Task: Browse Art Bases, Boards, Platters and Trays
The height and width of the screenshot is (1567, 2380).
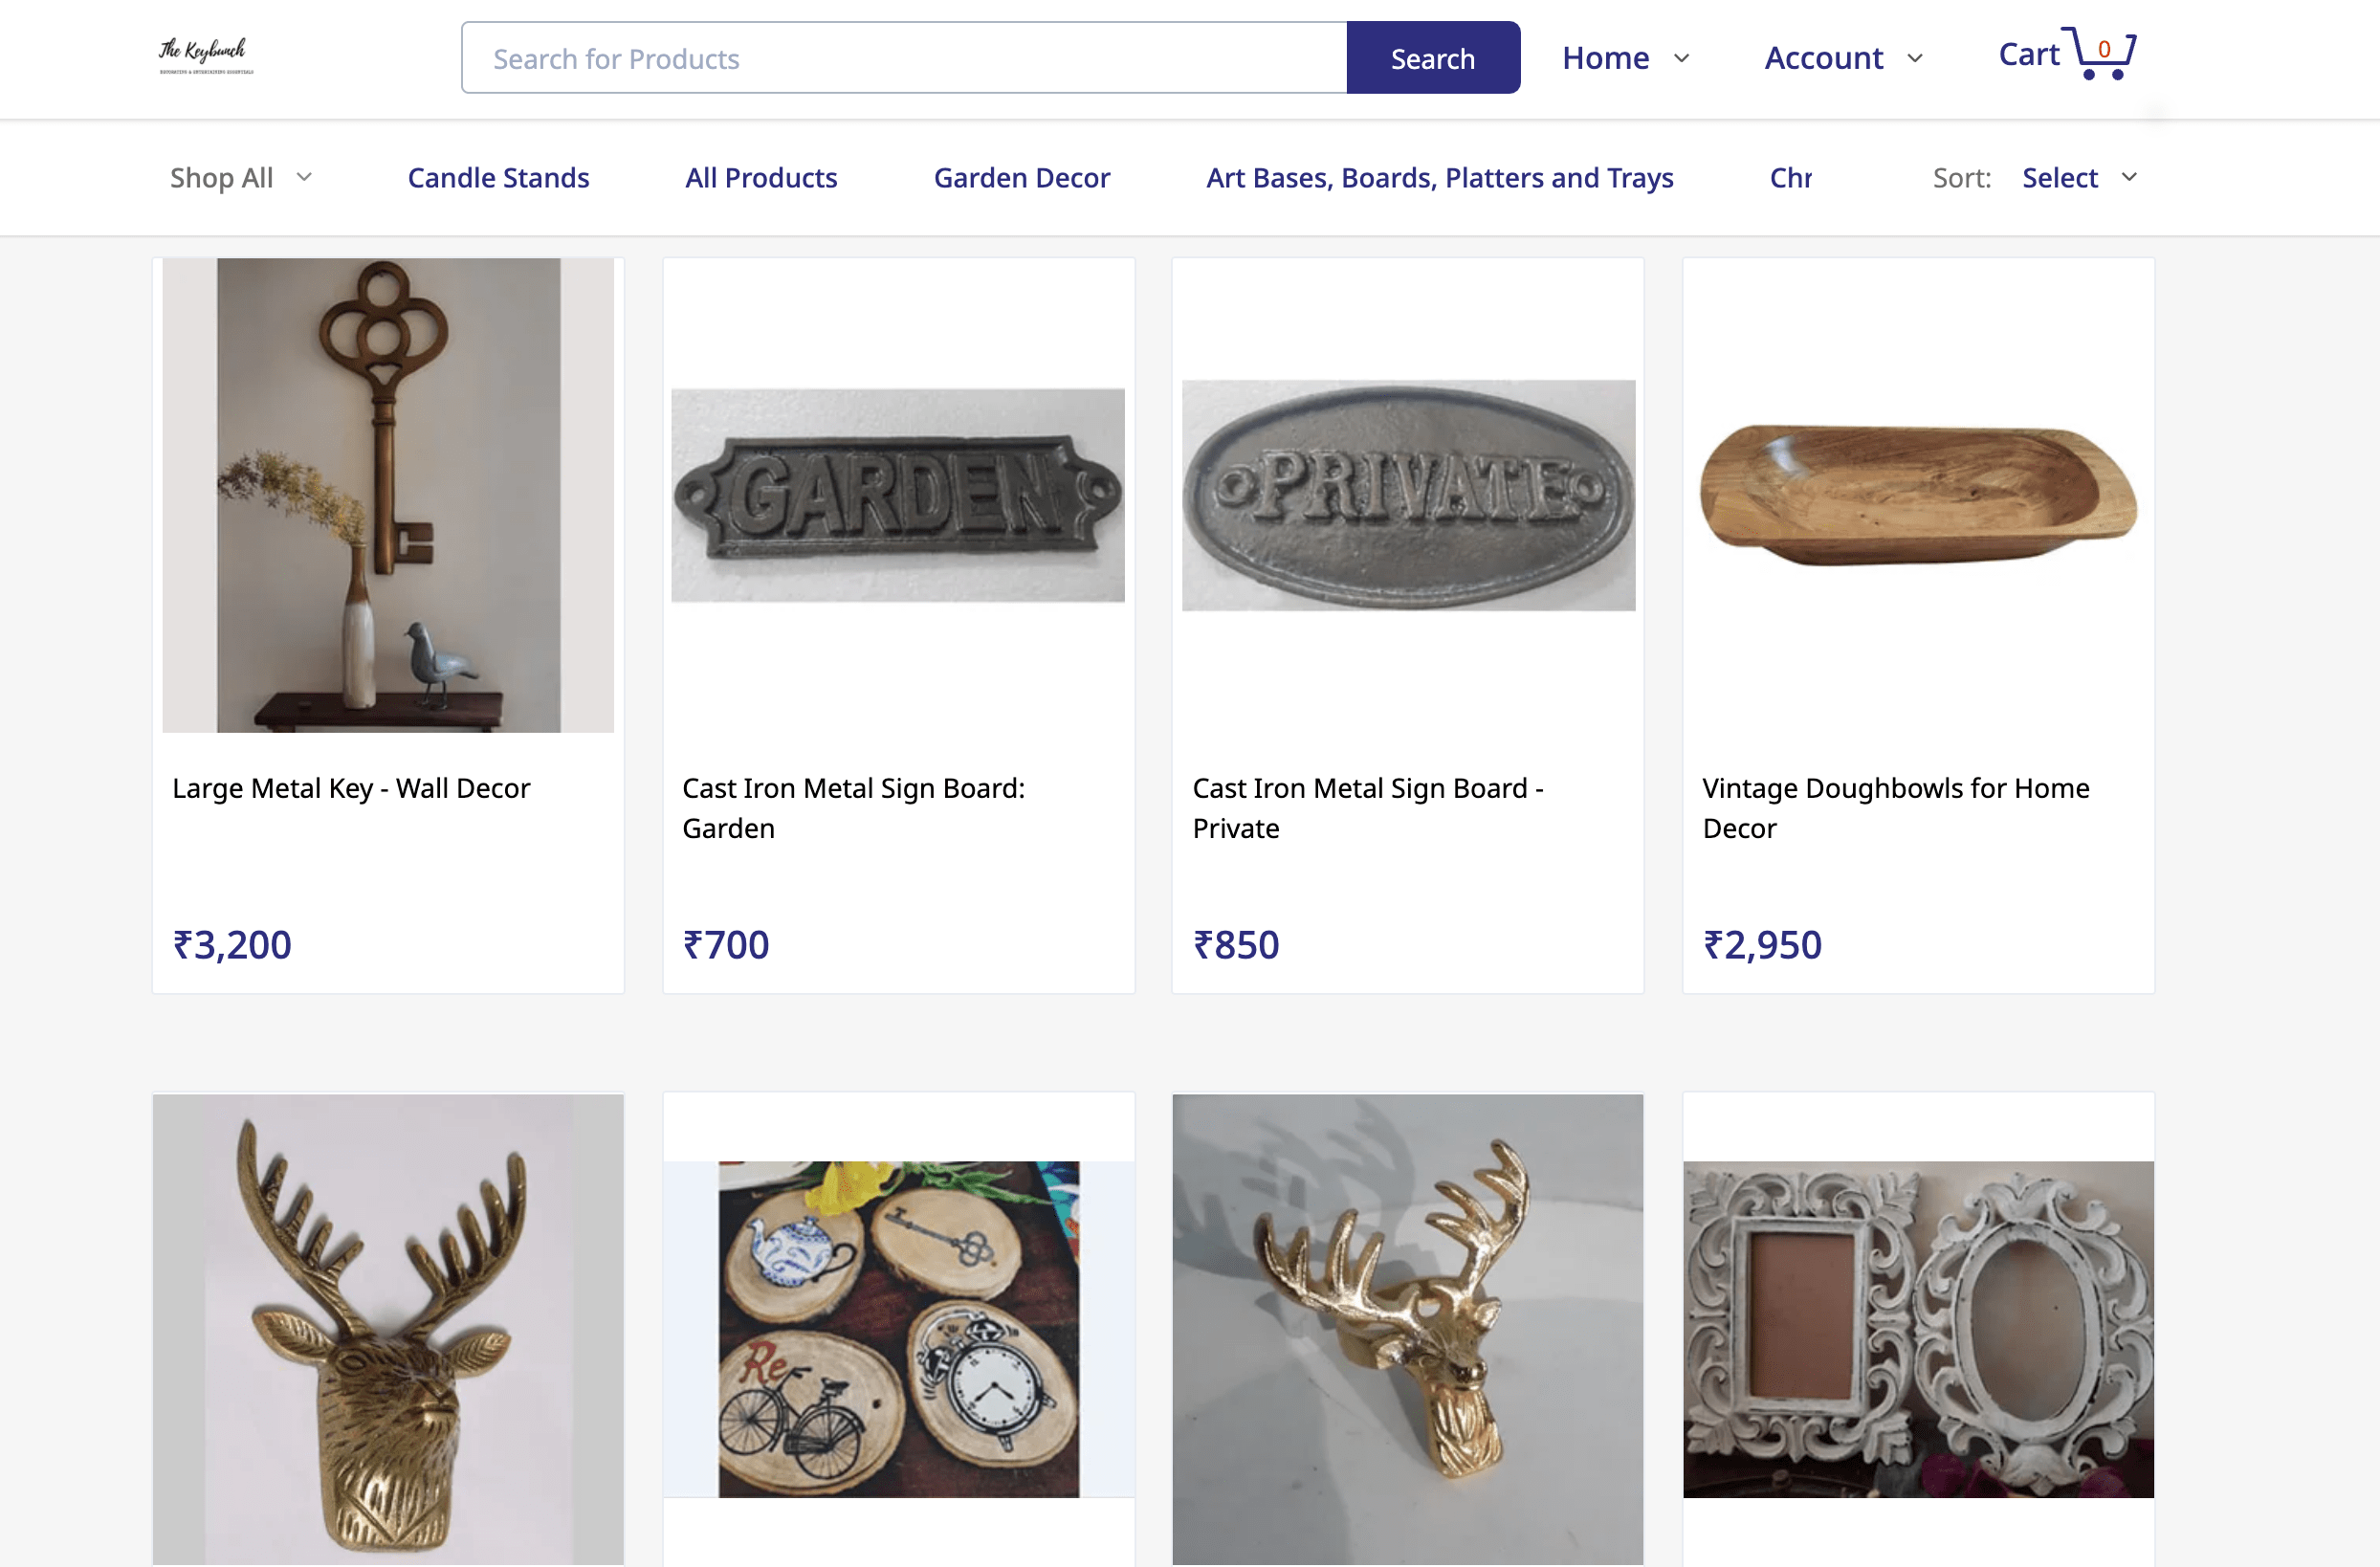Action: click(1440, 177)
